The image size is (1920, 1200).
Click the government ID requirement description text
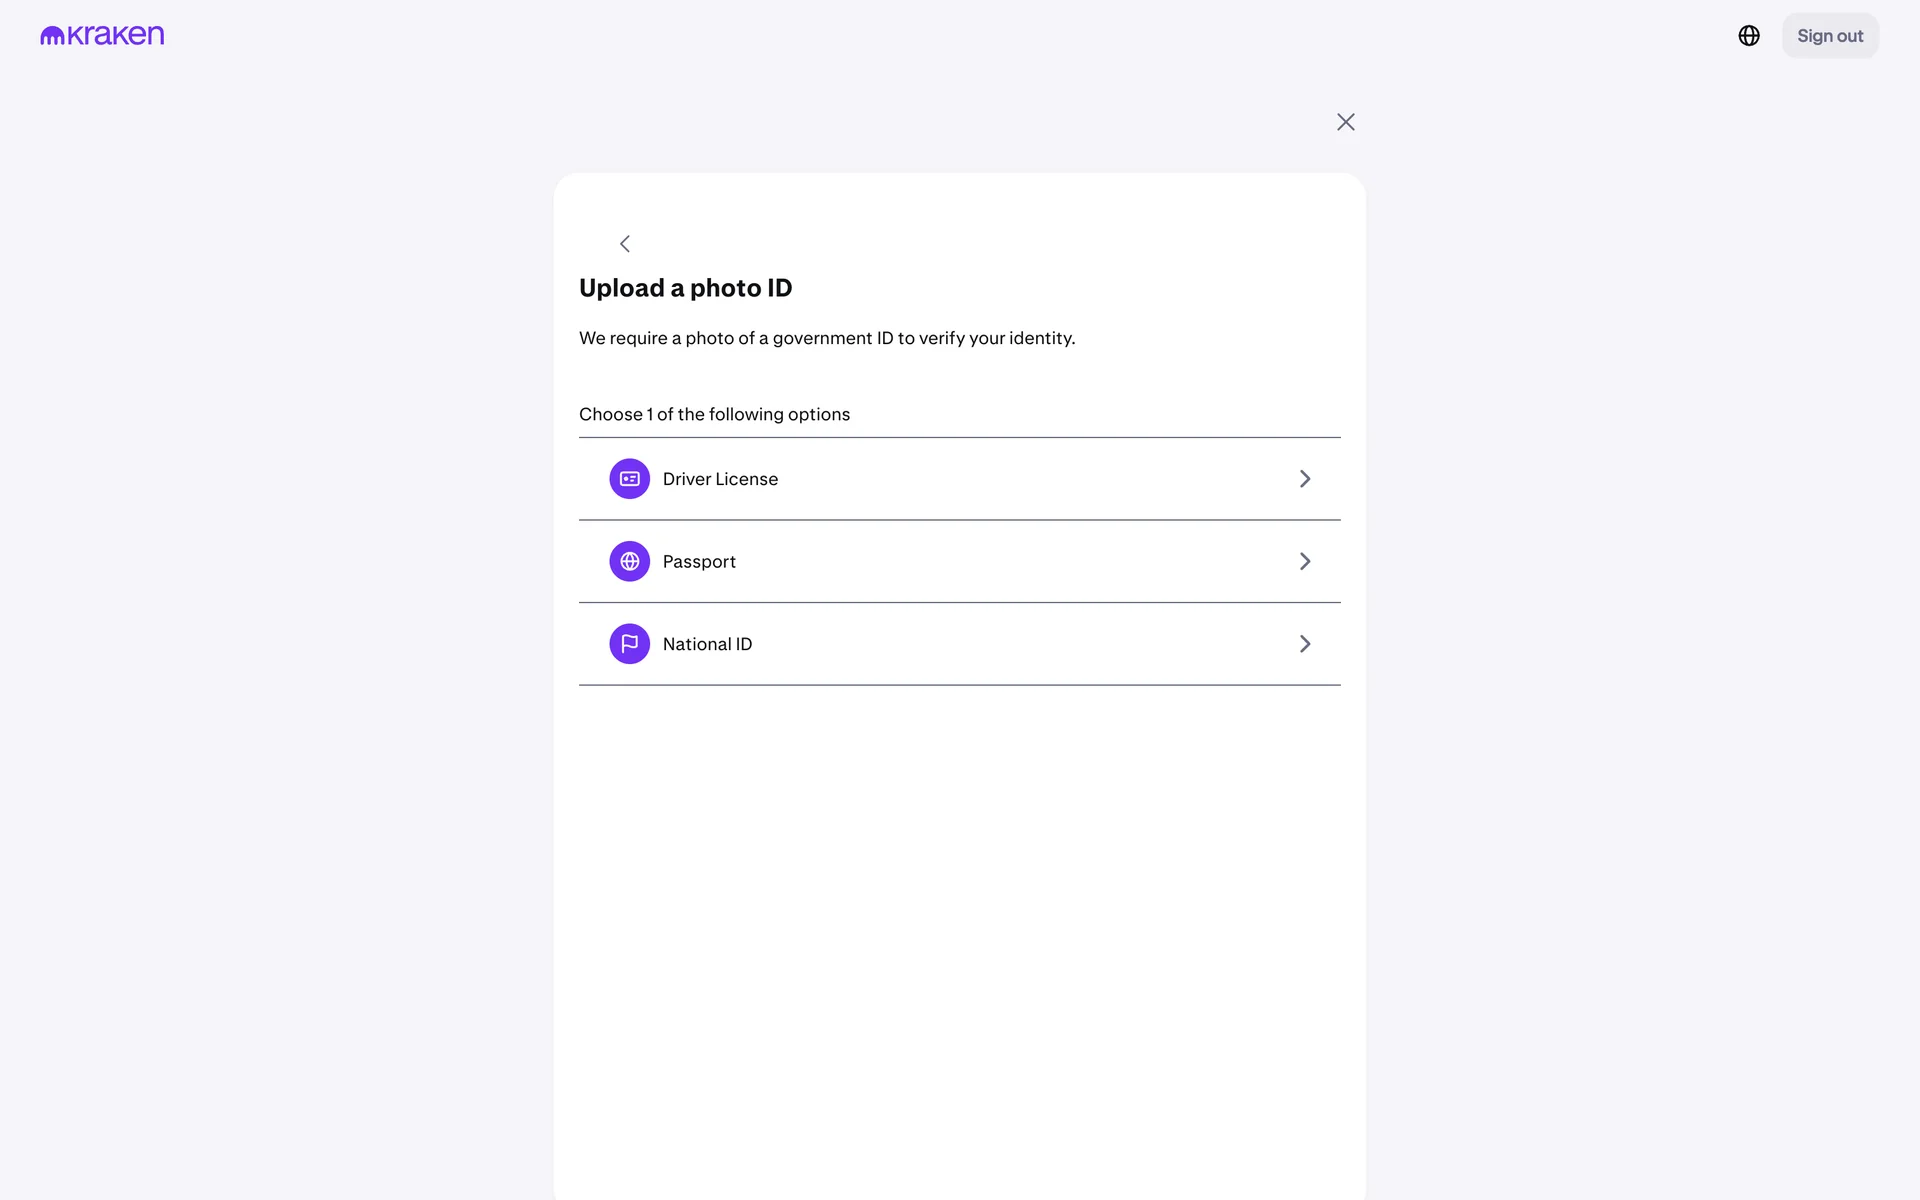827,338
